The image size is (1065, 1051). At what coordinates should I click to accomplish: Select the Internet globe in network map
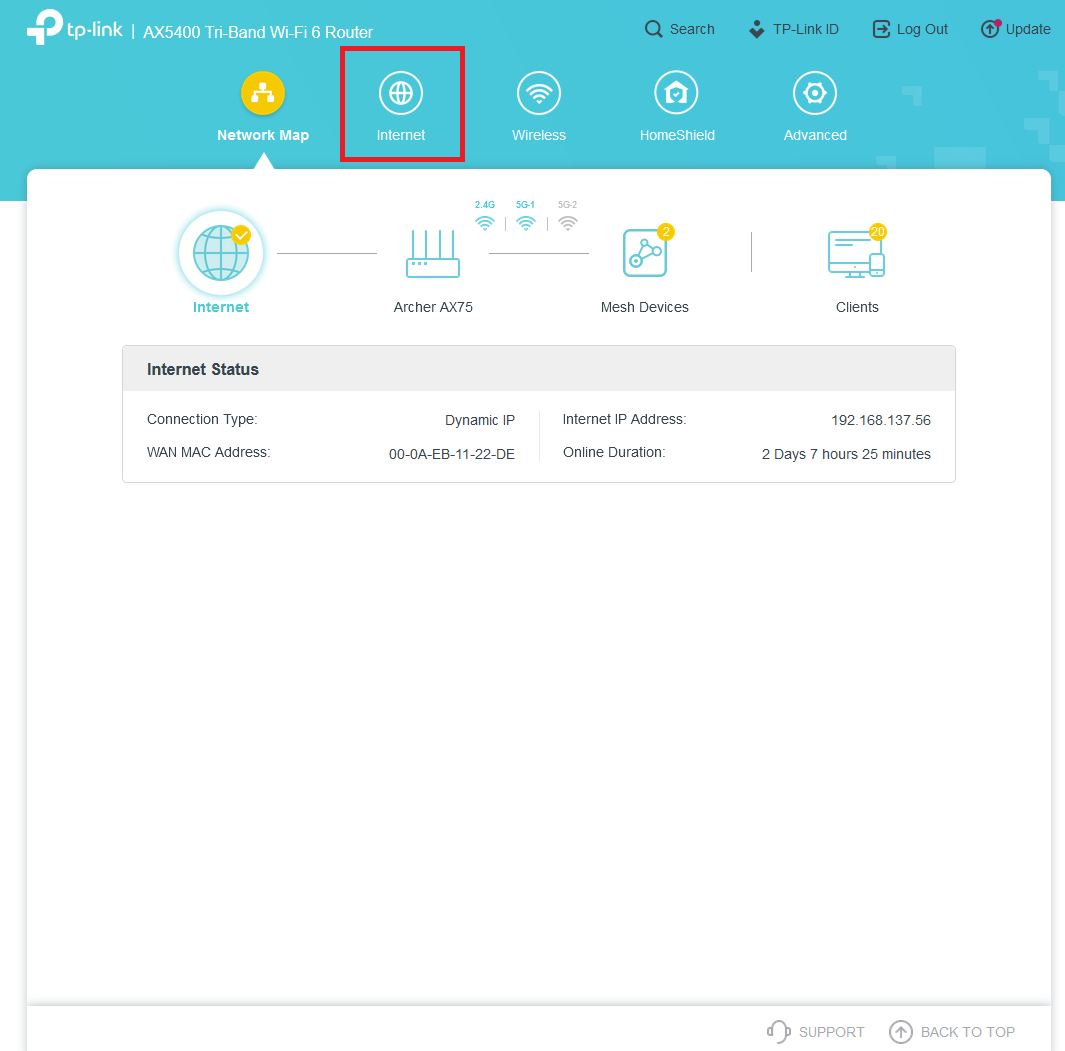point(221,254)
